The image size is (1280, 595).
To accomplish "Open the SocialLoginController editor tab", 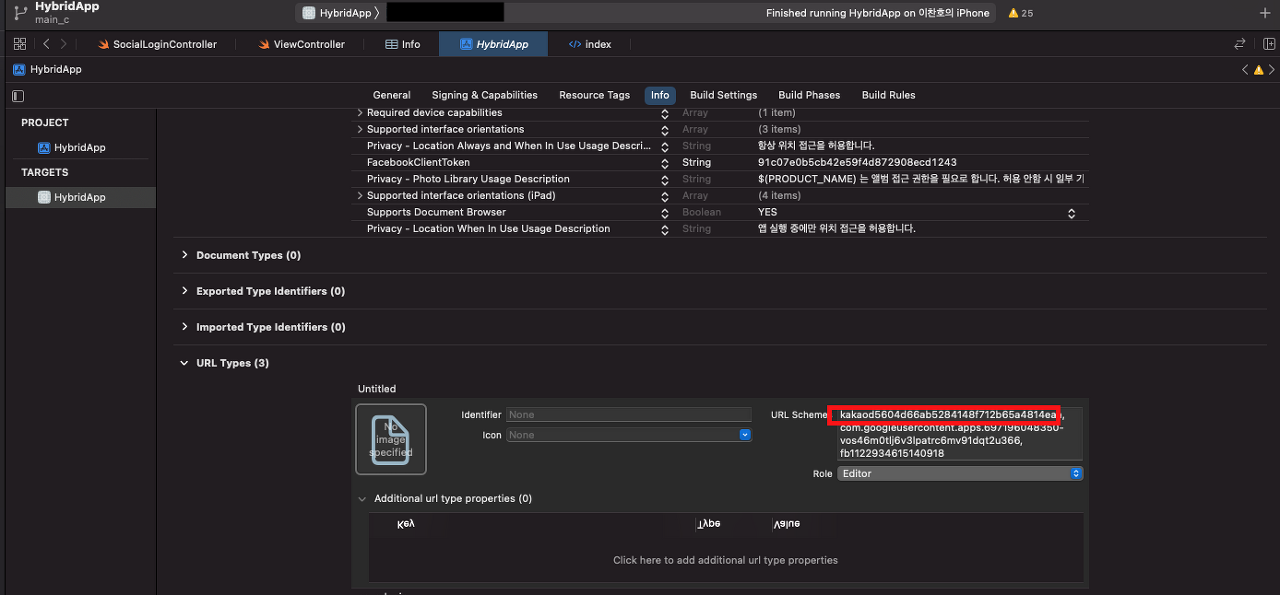I will click(x=157, y=44).
